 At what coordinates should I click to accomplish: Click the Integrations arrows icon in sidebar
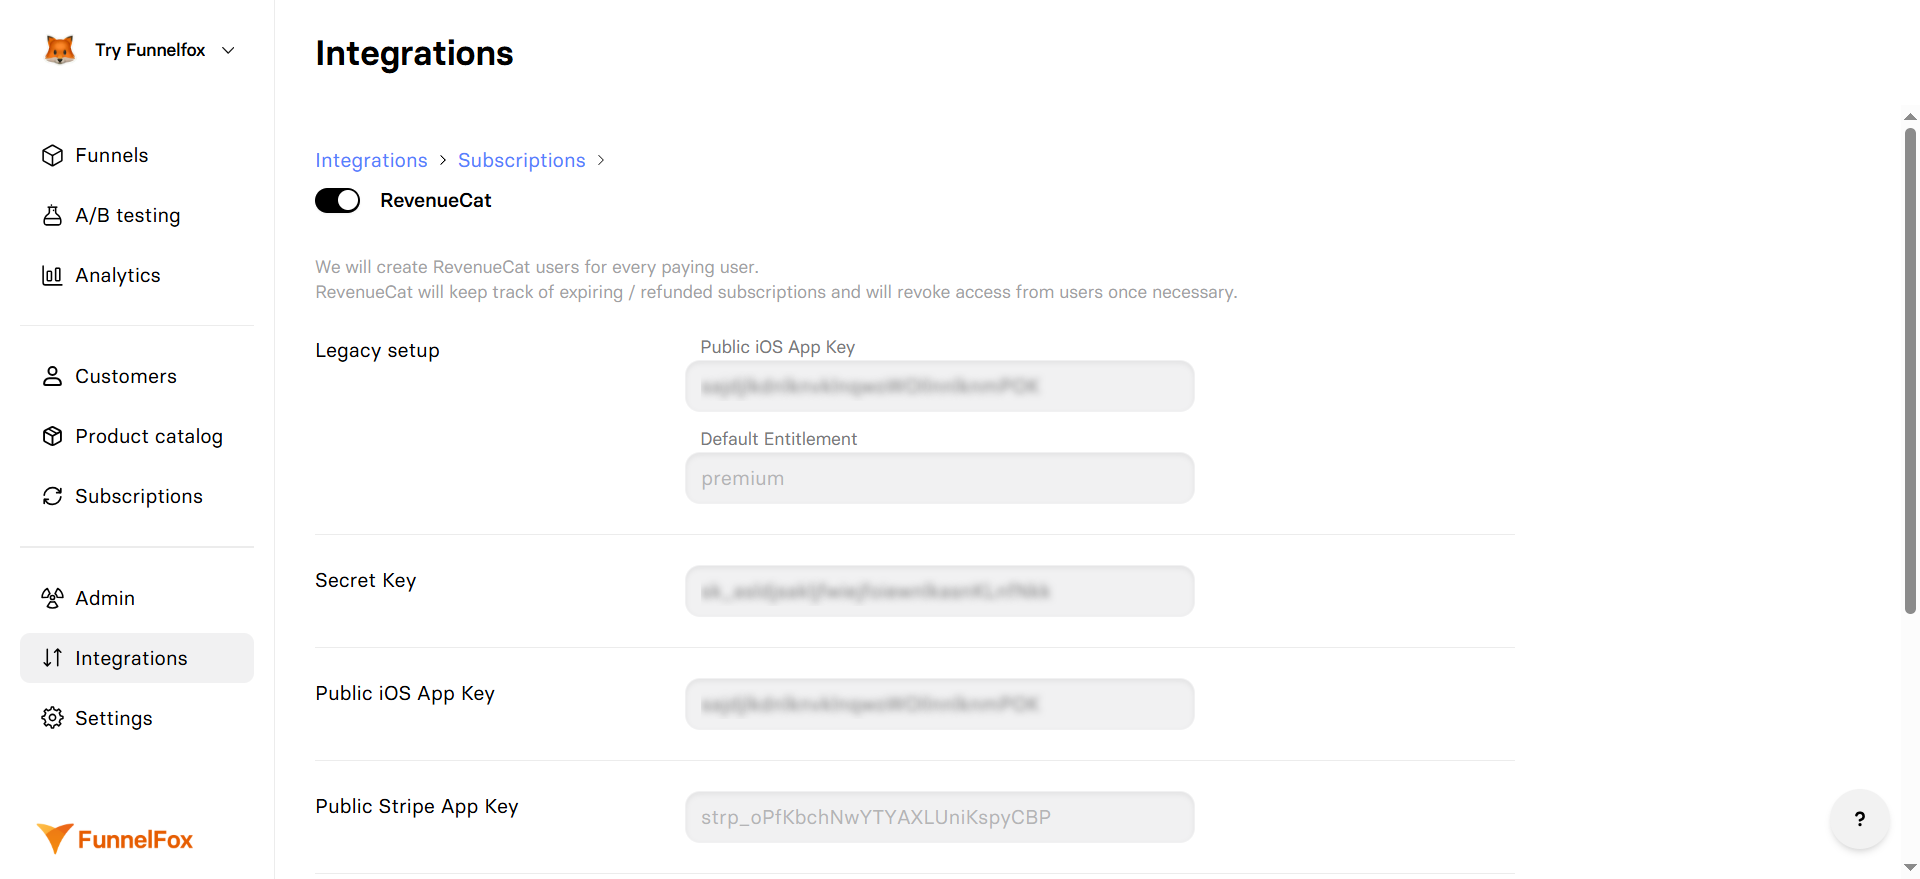pyautogui.click(x=52, y=658)
